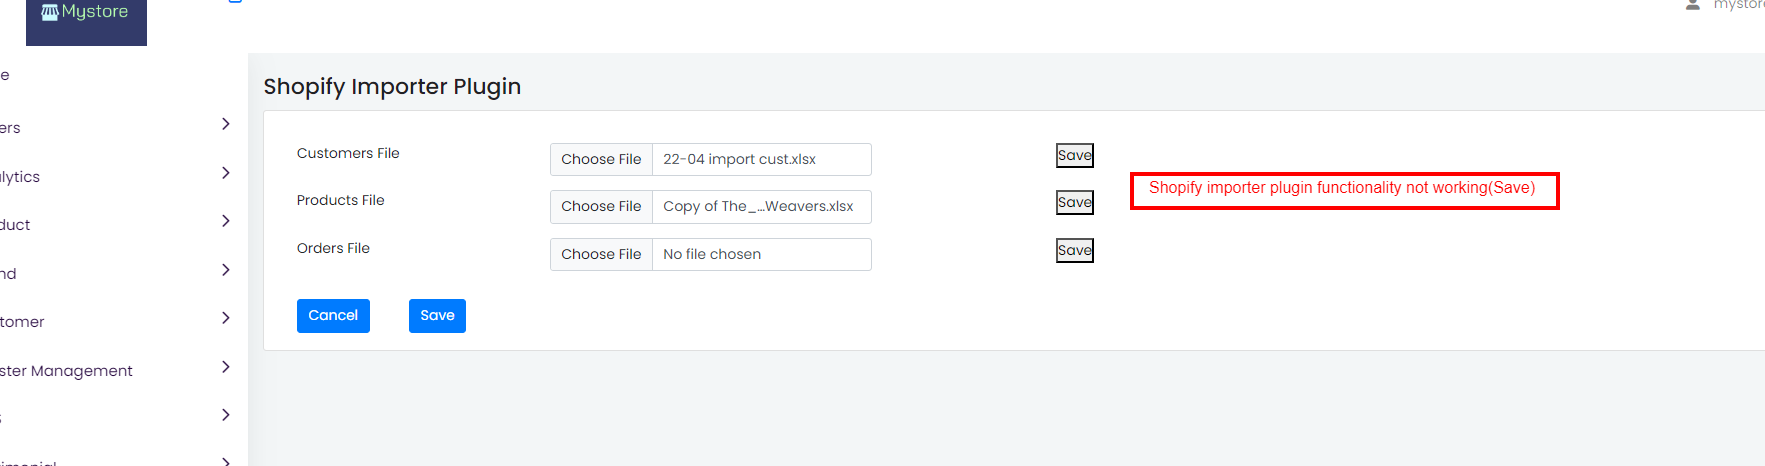
Task: Save the Customers File row
Action: (x=1075, y=155)
